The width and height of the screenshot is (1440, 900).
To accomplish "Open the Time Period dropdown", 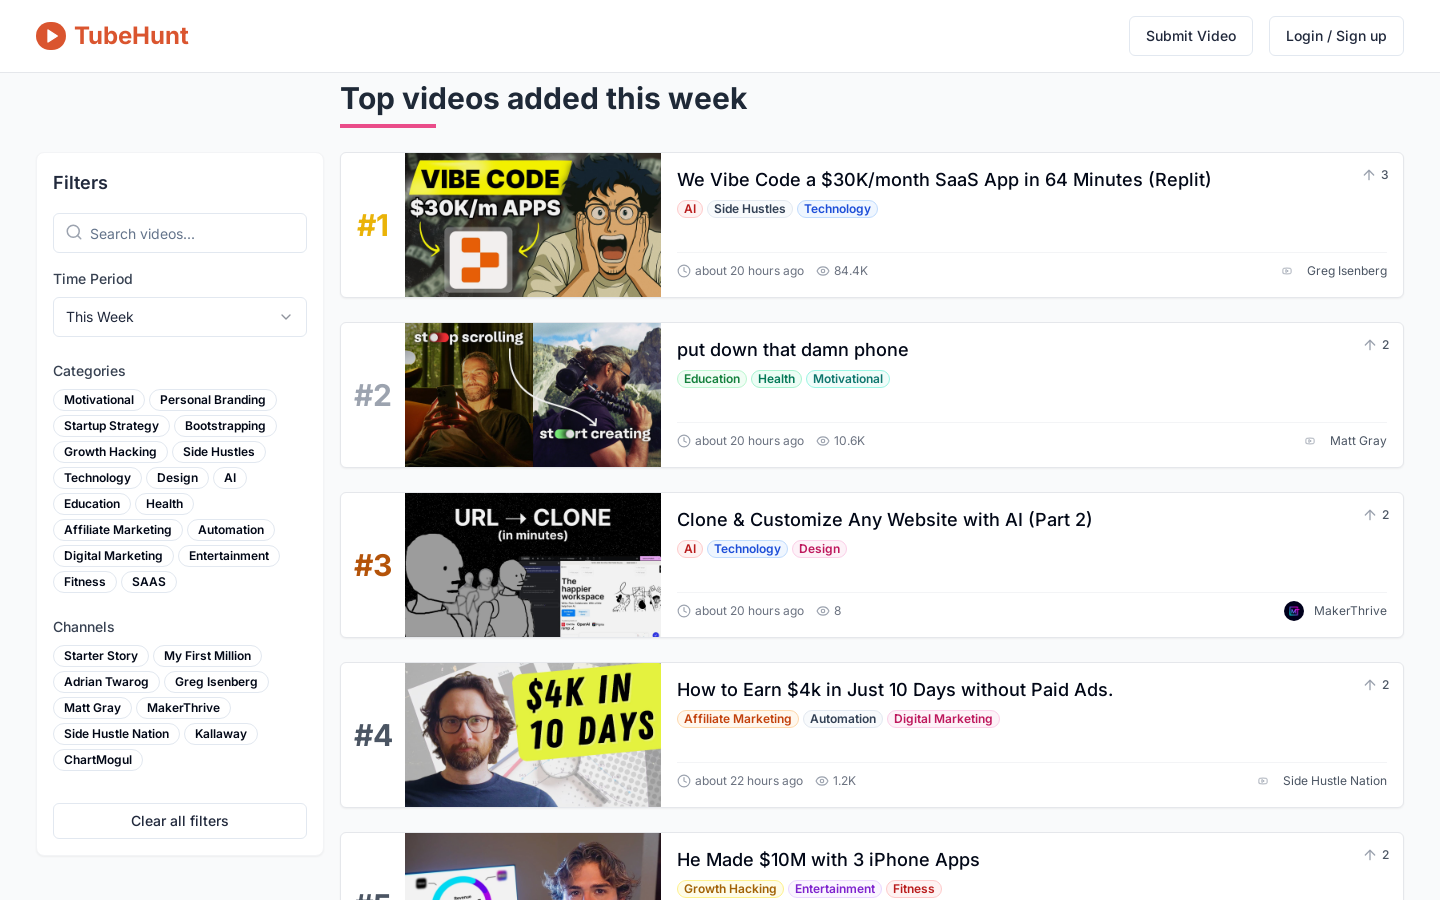I will [180, 317].
